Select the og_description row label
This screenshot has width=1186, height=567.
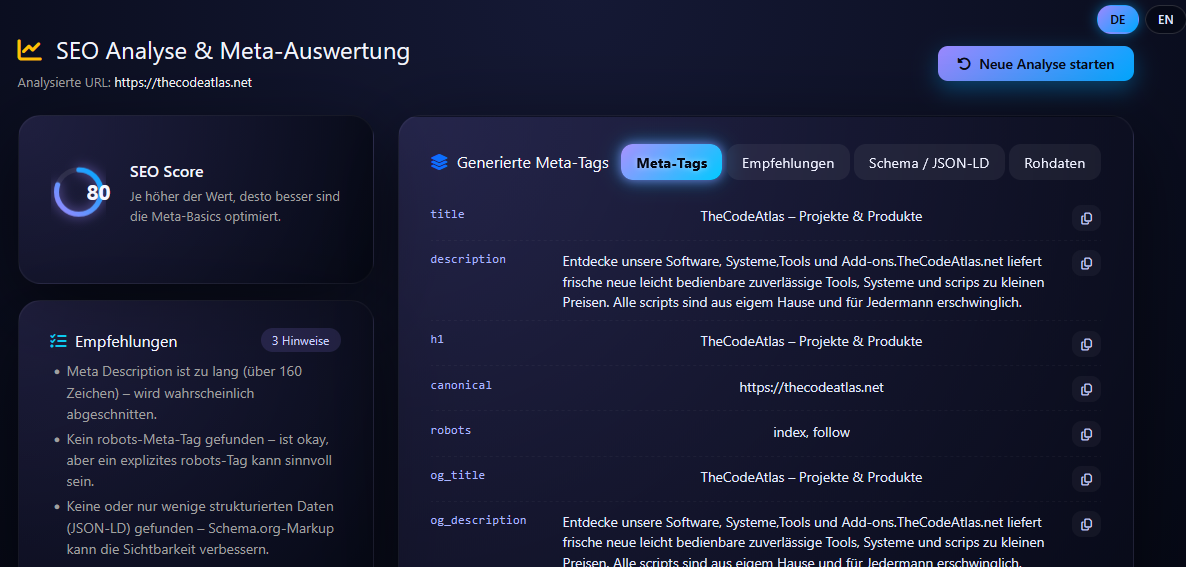coord(478,520)
